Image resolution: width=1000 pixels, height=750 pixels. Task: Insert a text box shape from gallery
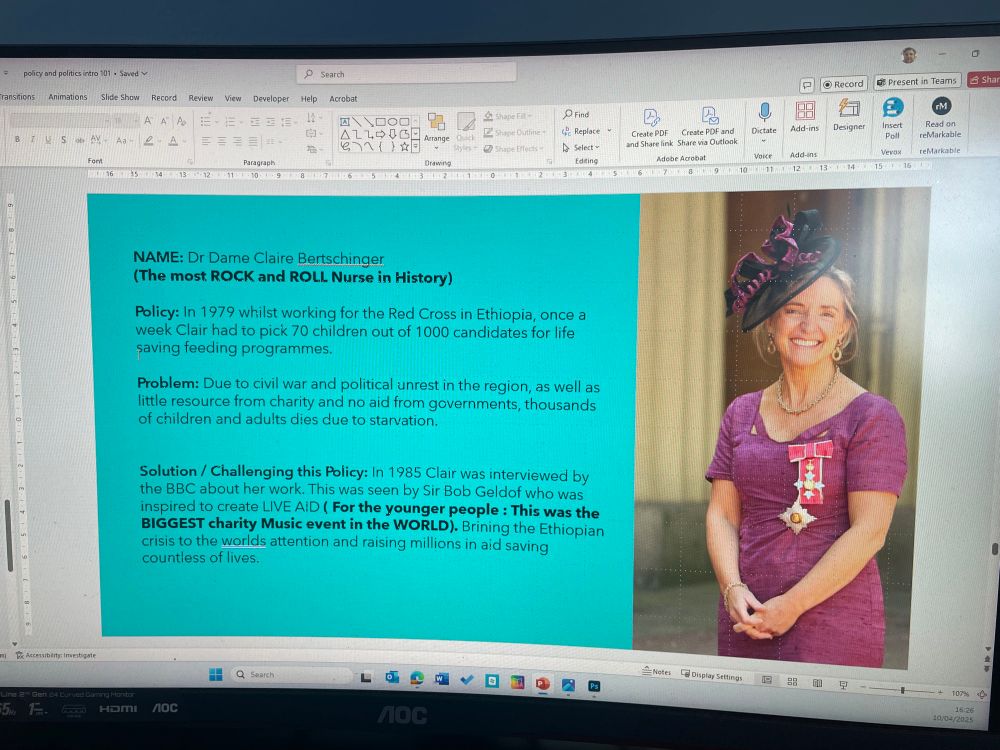click(345, 121)
